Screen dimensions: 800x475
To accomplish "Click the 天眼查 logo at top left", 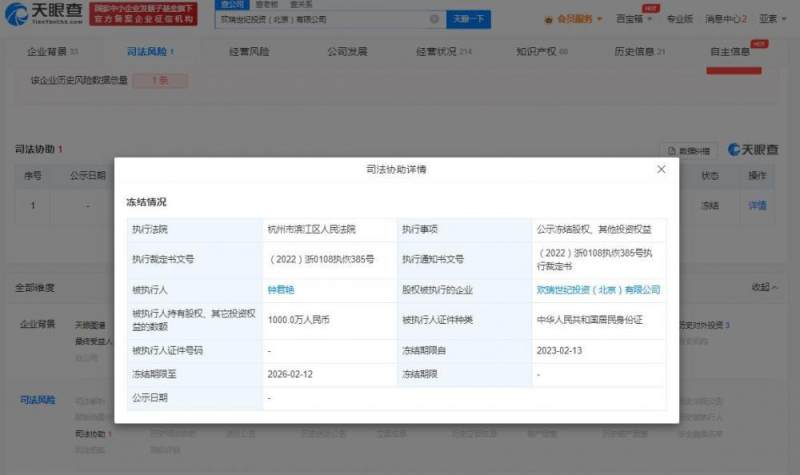I will pyautogui.click(x=43, y=13).
